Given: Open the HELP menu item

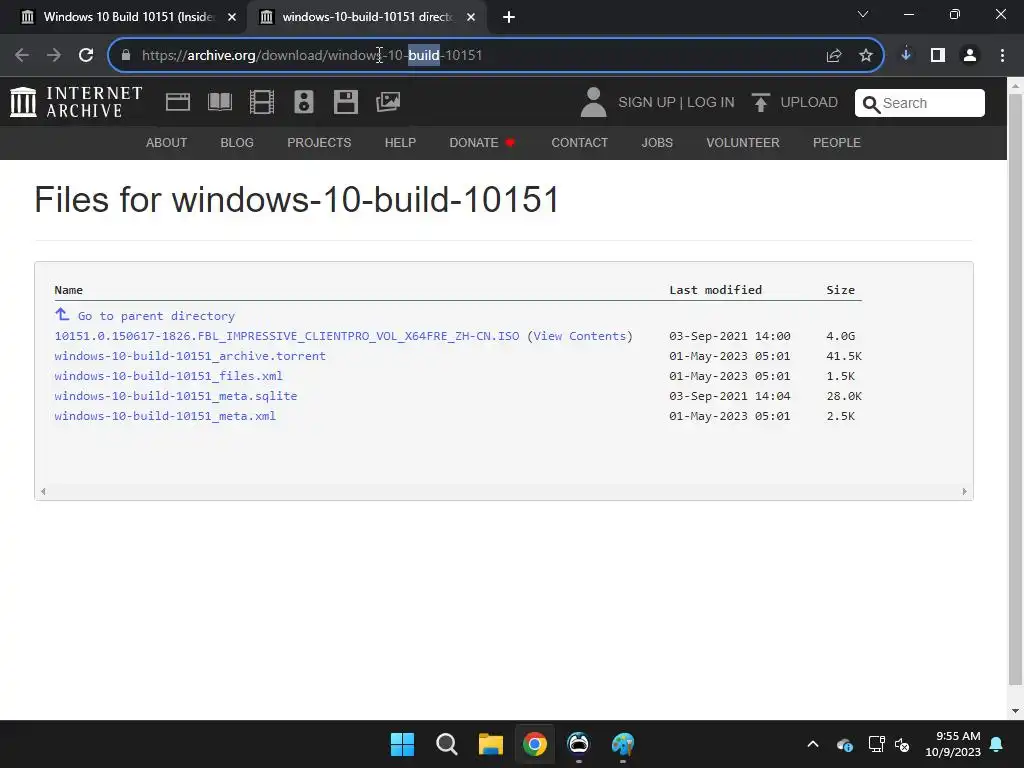Looking at the screenshot, I should 400,142.
